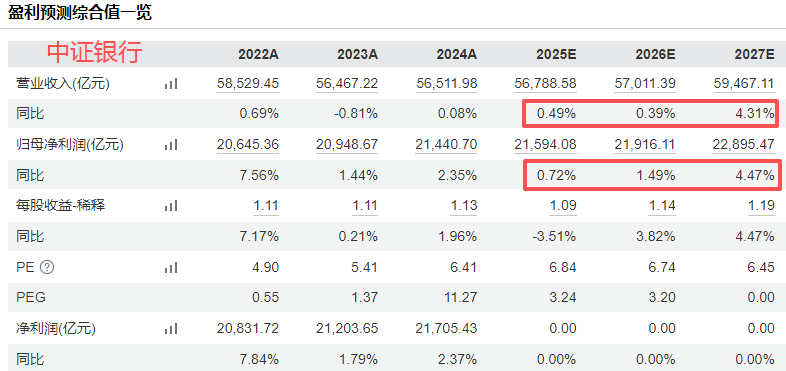Open 2023A revenue value 56,467.22
The height and width of the screenshot is (371, 786).
click(347, 84)
